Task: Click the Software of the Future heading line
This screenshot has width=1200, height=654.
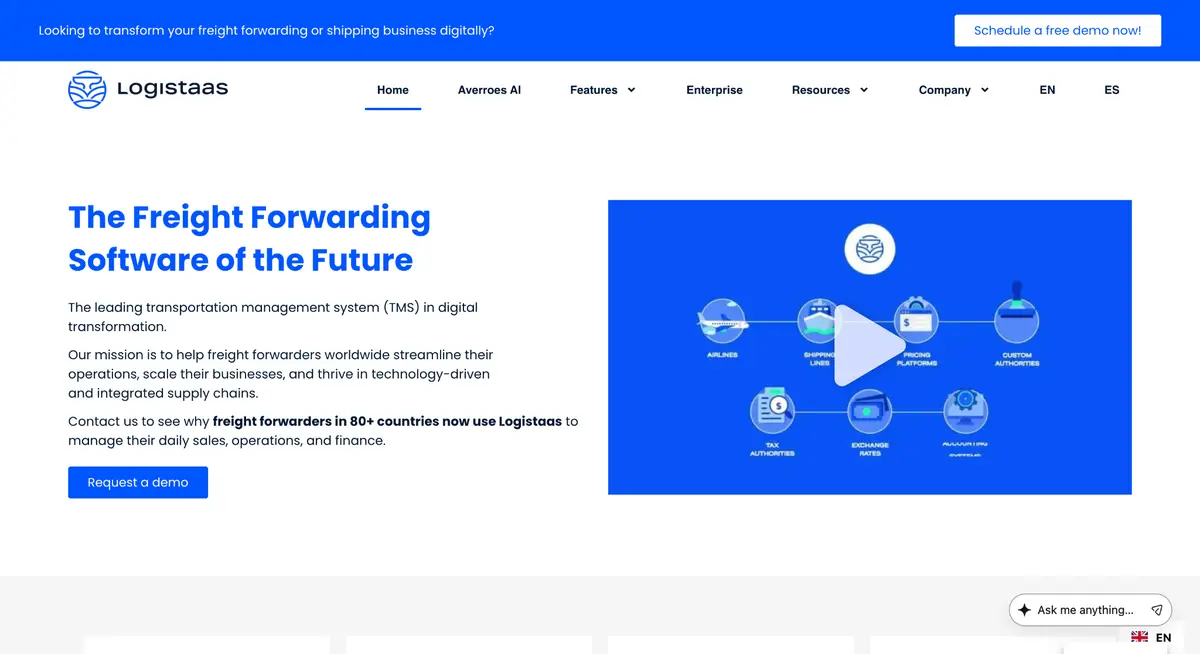Action: pyautogui.click(x=240, y=260)
